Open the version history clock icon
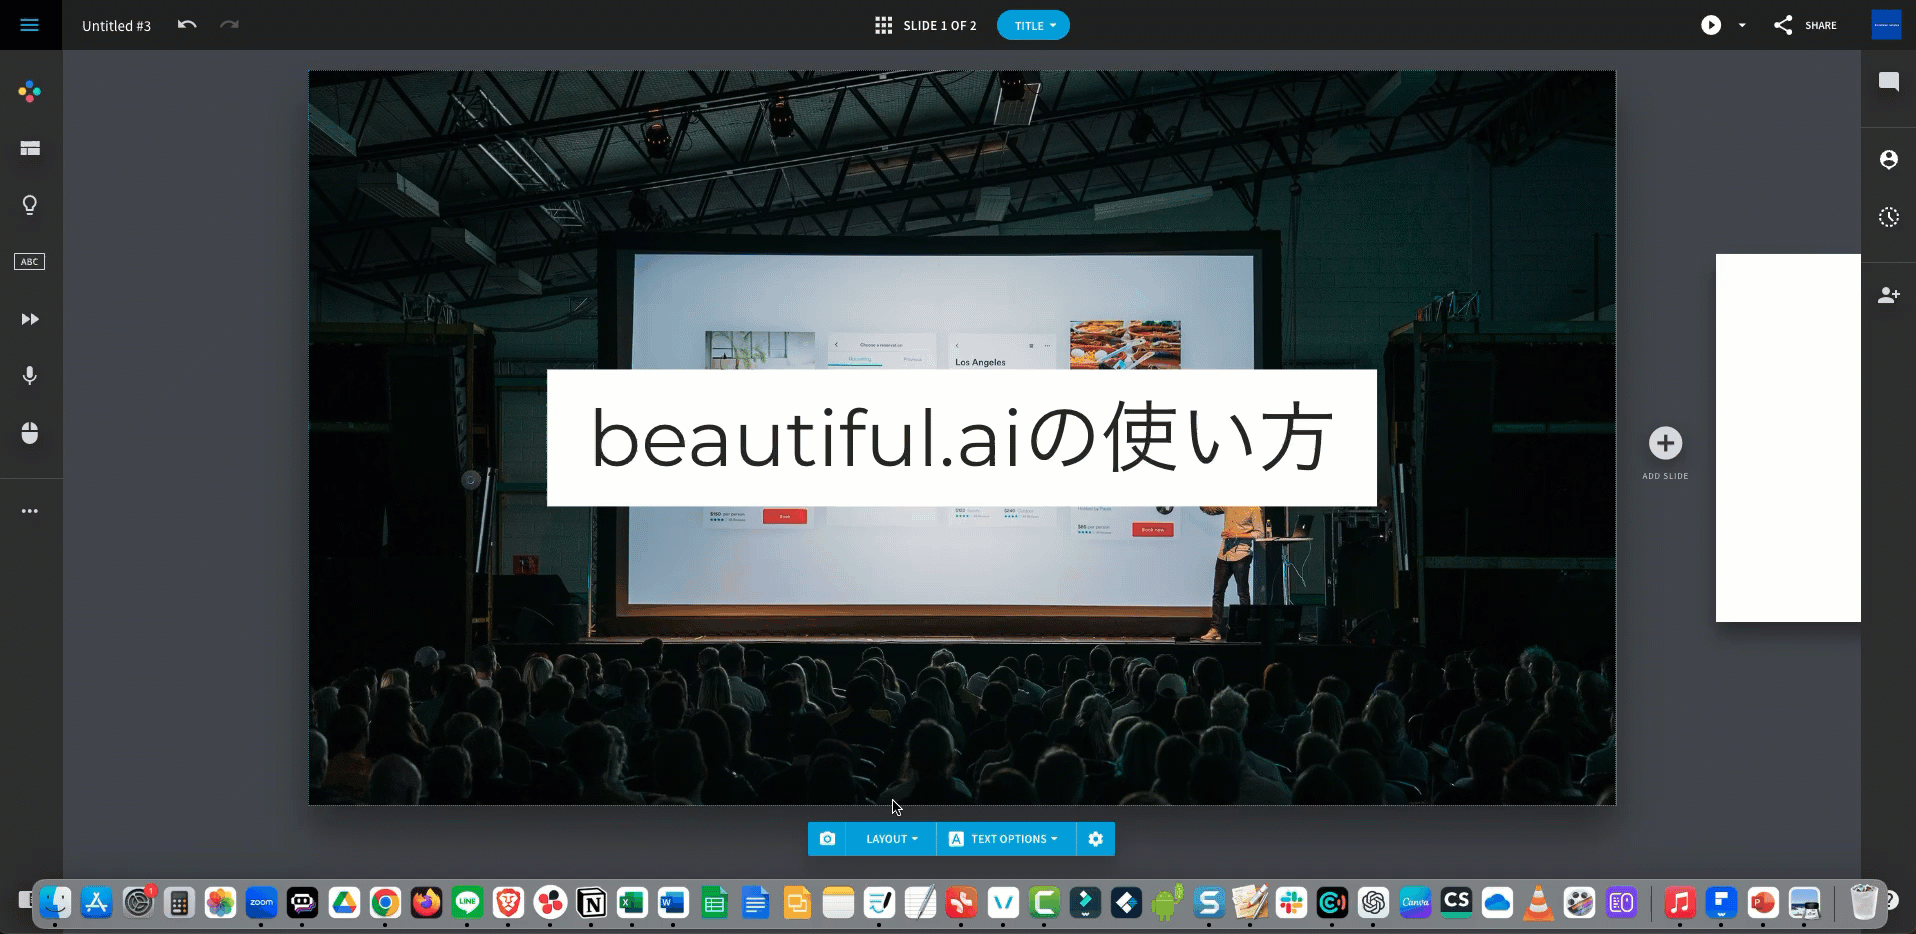This screenshot has width=1916, height=934. click(x=1888, y=217)
